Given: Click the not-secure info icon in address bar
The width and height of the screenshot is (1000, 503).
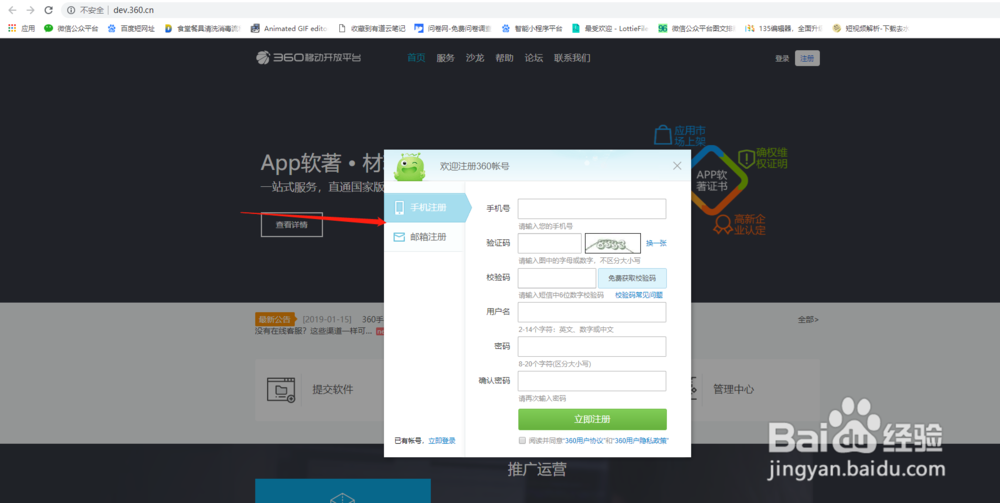Looking at the screenshot, I should [x=71, y=10].
